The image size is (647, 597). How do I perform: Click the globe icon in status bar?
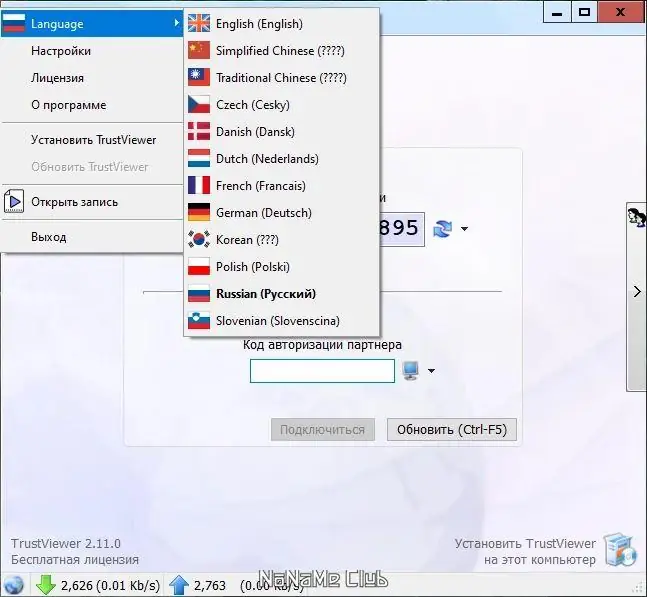coord(13,585)
